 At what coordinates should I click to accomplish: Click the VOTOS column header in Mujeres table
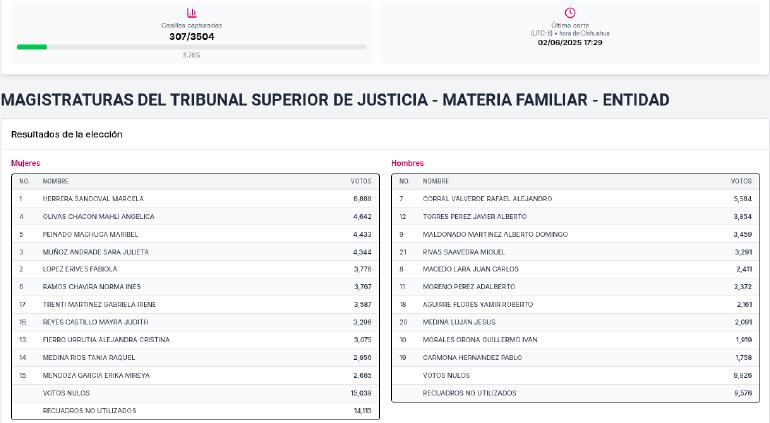click(360, 181)
